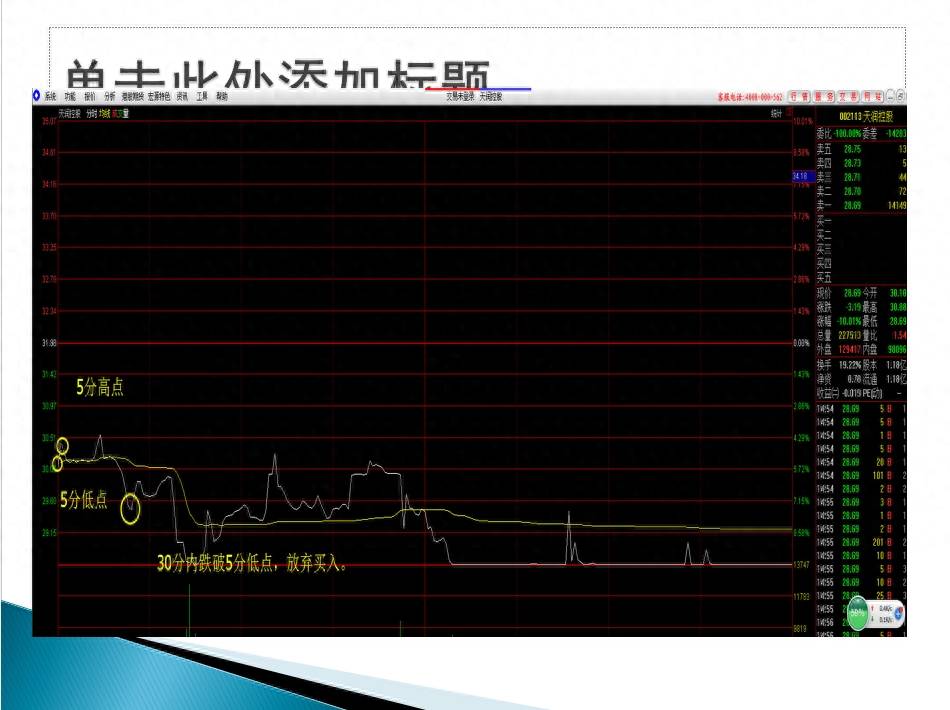Click the 行情 button at top right
950x710 pixels.
(x=799, y=96)
